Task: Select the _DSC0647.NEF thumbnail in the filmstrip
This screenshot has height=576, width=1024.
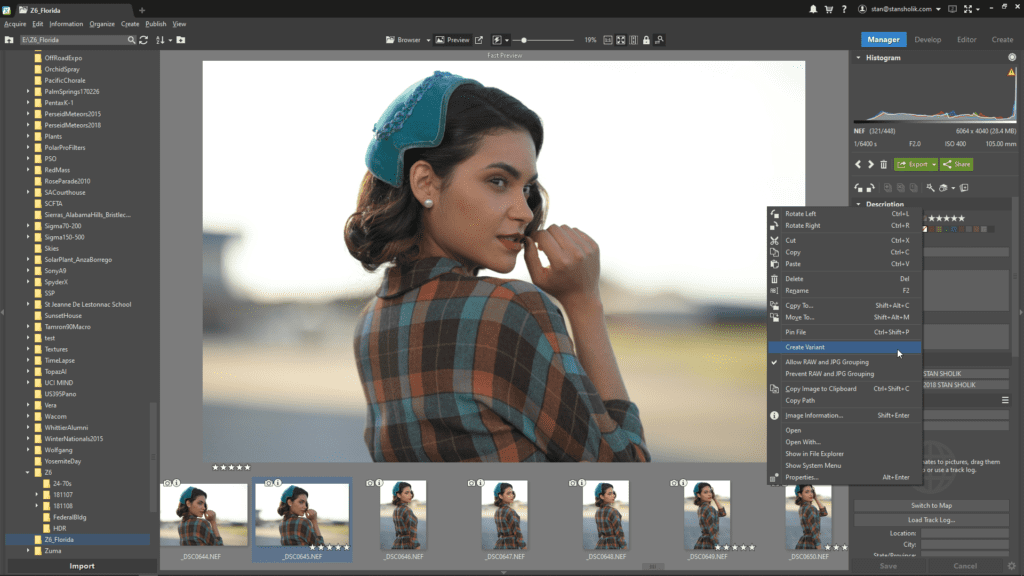Action: pos(505,515)
